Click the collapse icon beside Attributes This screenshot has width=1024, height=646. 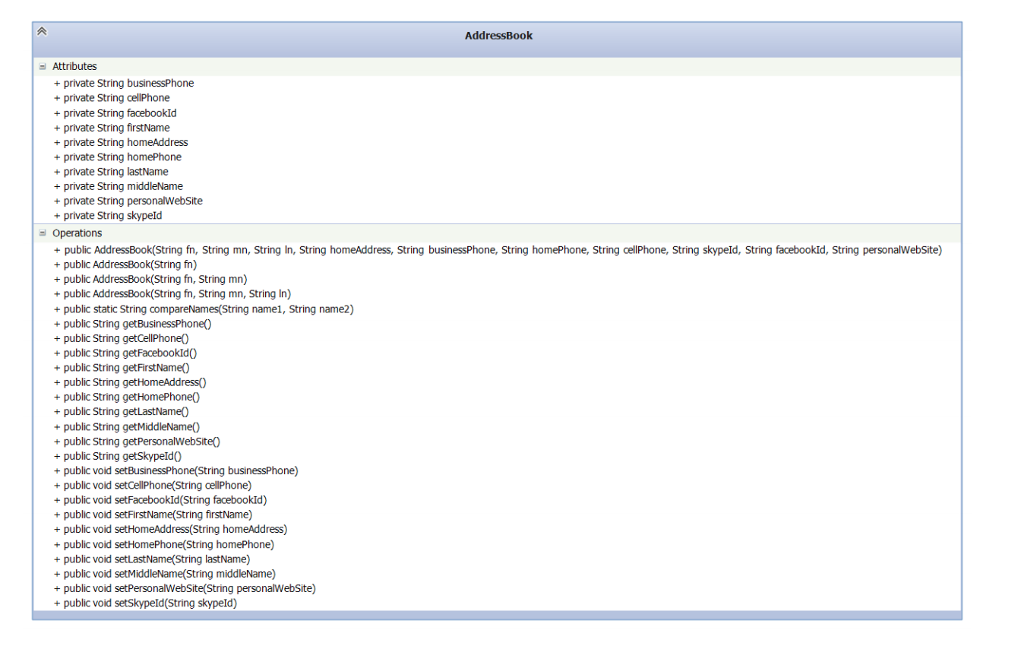(41, 66)
